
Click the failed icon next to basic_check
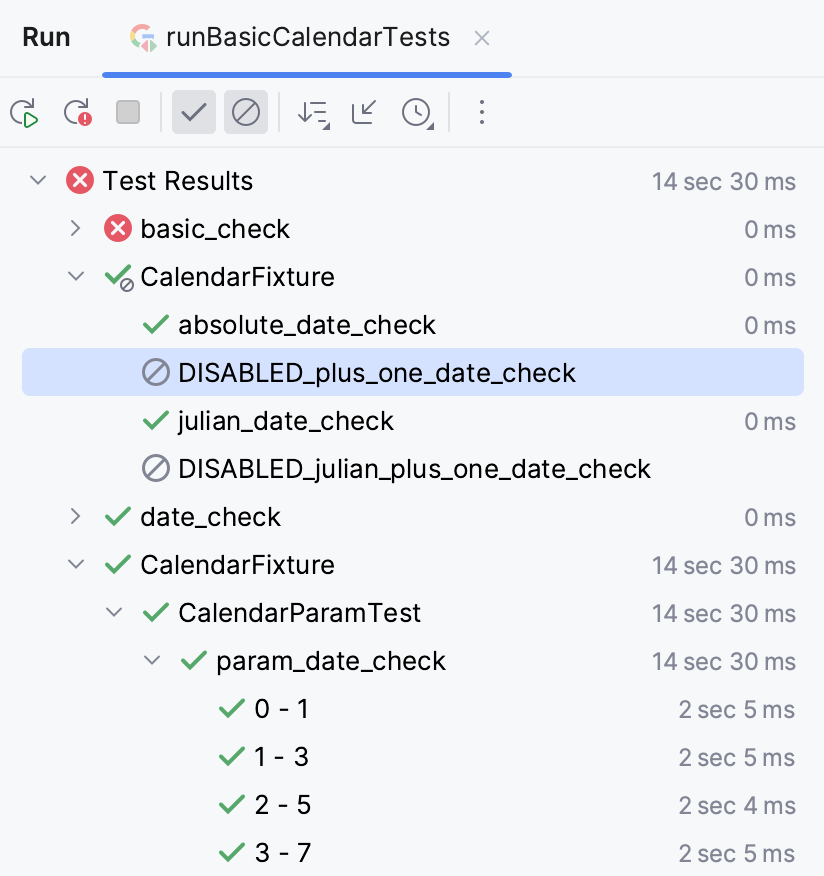(118, 228)
